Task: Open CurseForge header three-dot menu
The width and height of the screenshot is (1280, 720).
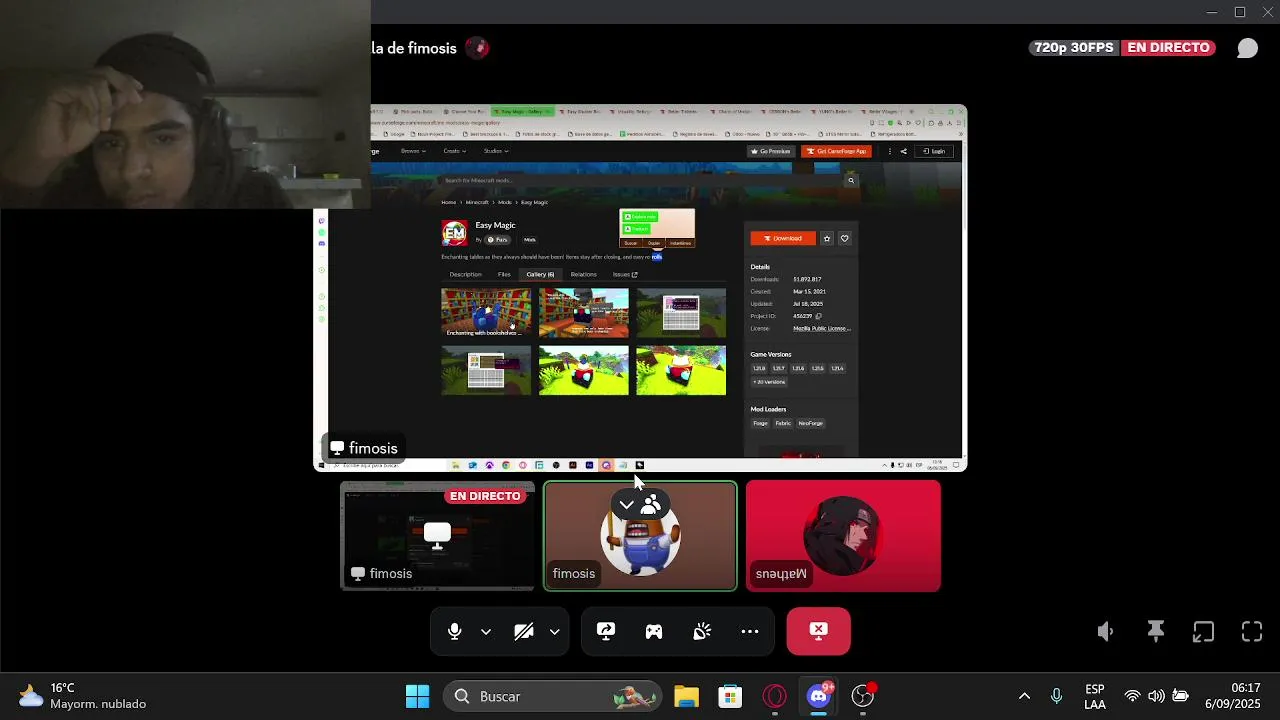Action: click(x=889, y=151)
